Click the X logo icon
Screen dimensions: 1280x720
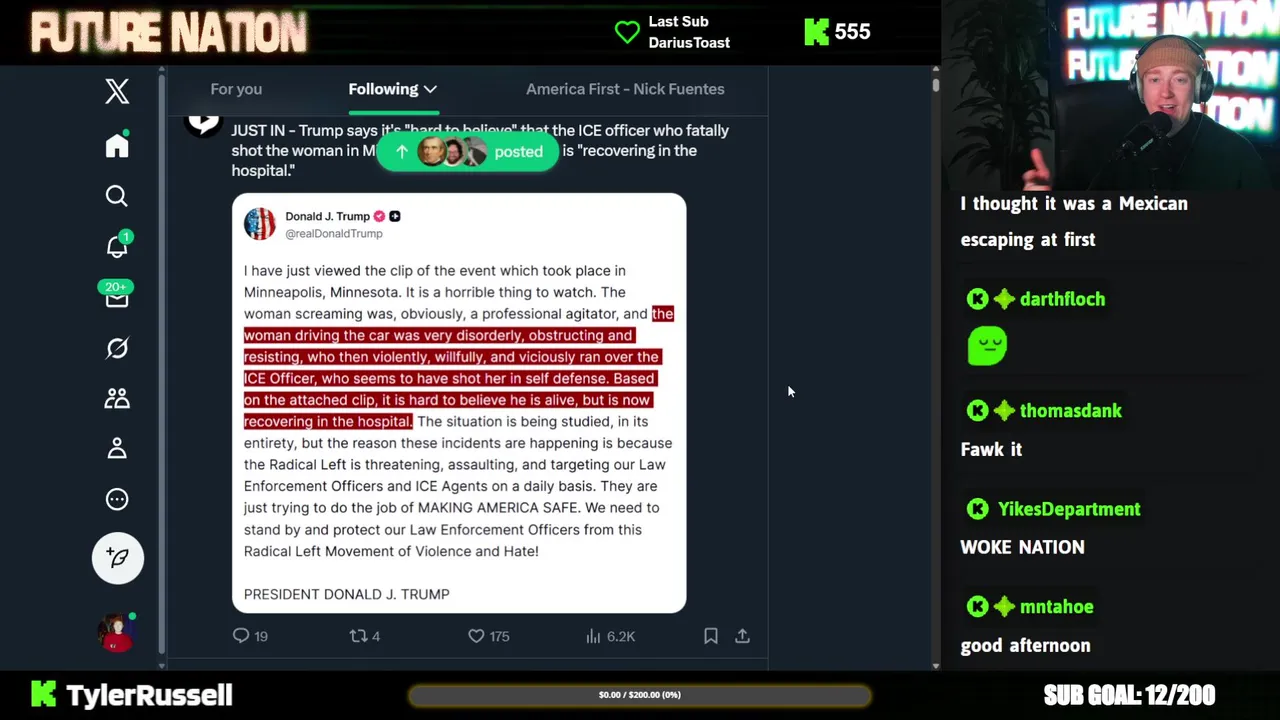click(117, 91)
